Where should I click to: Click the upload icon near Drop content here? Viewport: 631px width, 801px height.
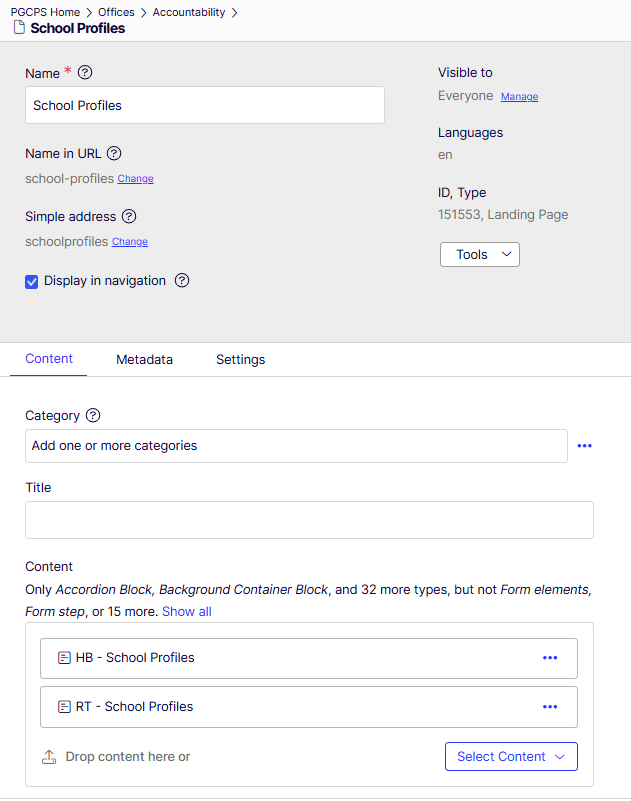click(49, 757)
